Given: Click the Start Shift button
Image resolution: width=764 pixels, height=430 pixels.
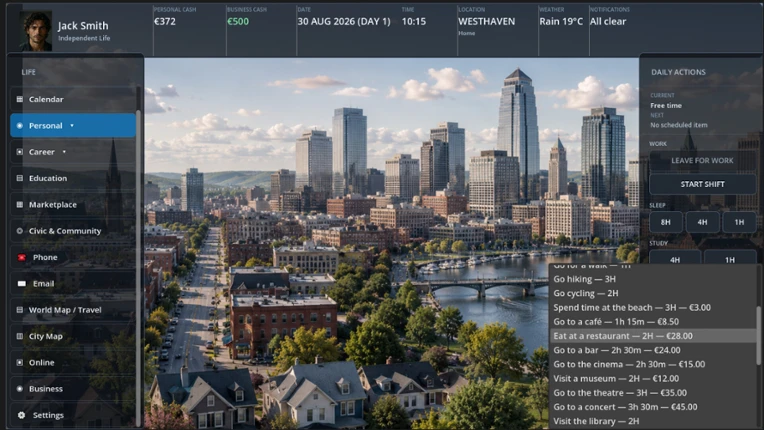Looking at the screenshot, I should tap(702, 184).
